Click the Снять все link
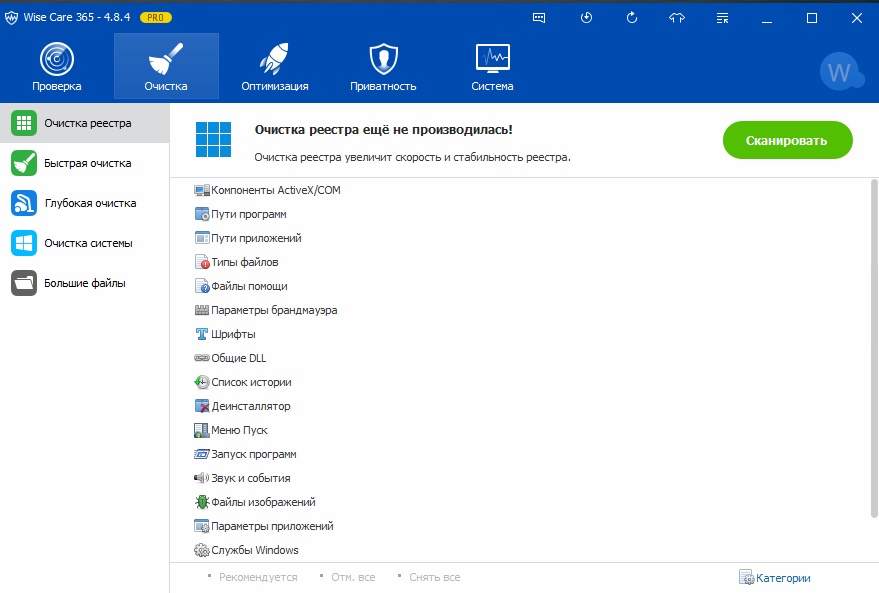 point(434,577)
